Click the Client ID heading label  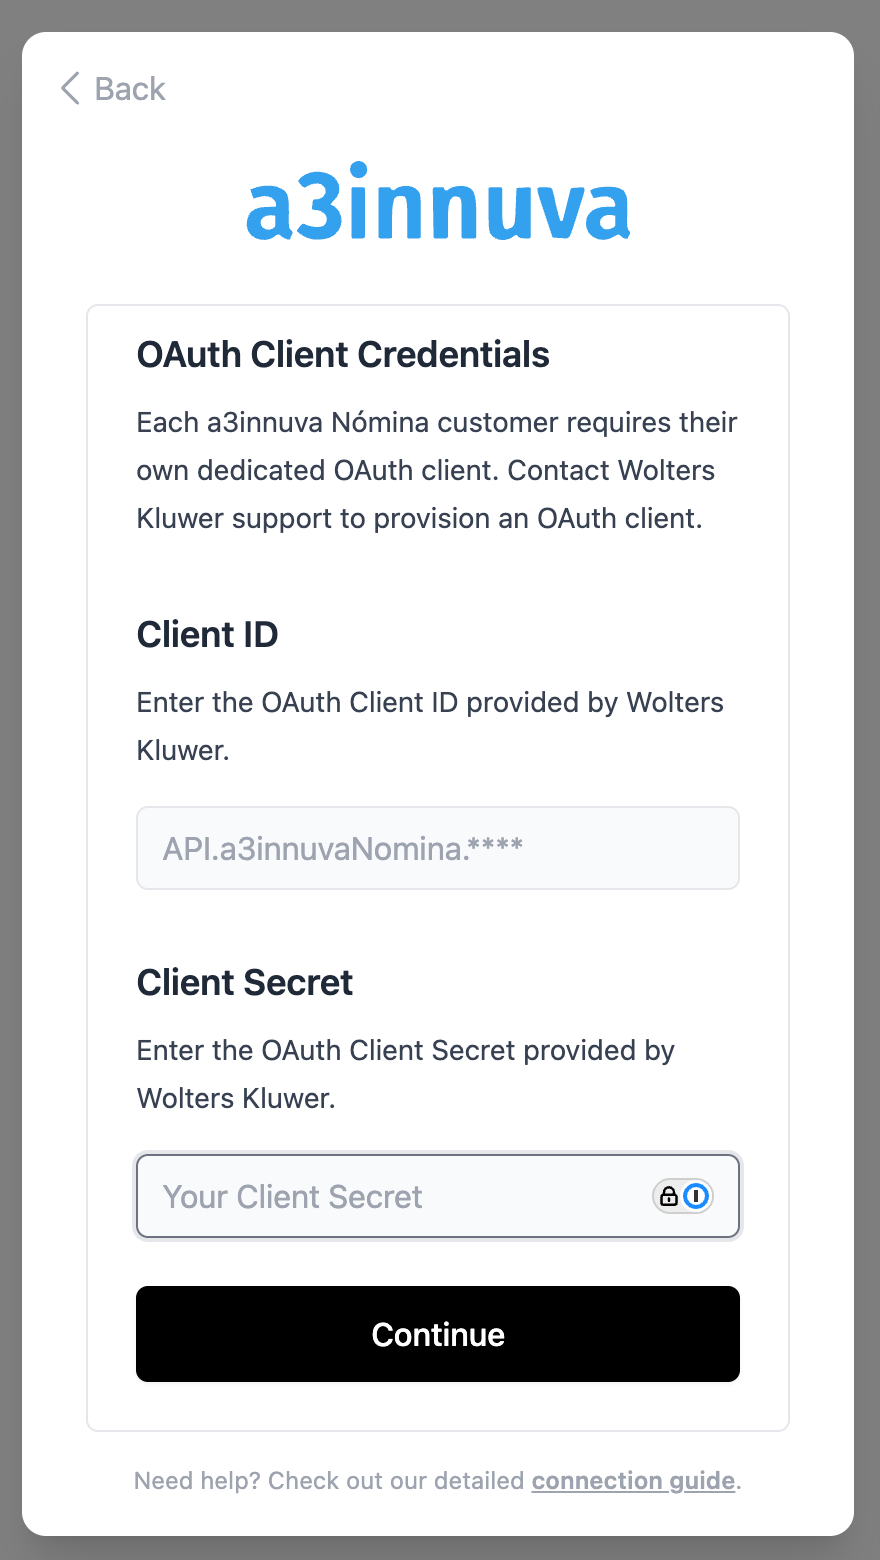[207, 635]
